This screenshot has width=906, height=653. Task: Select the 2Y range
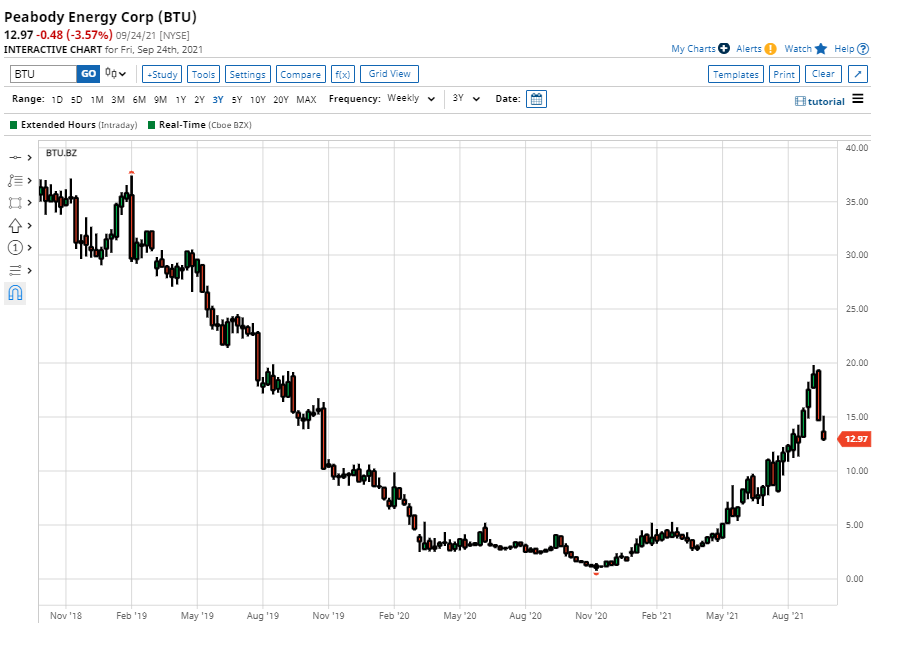tap(199, 99)
